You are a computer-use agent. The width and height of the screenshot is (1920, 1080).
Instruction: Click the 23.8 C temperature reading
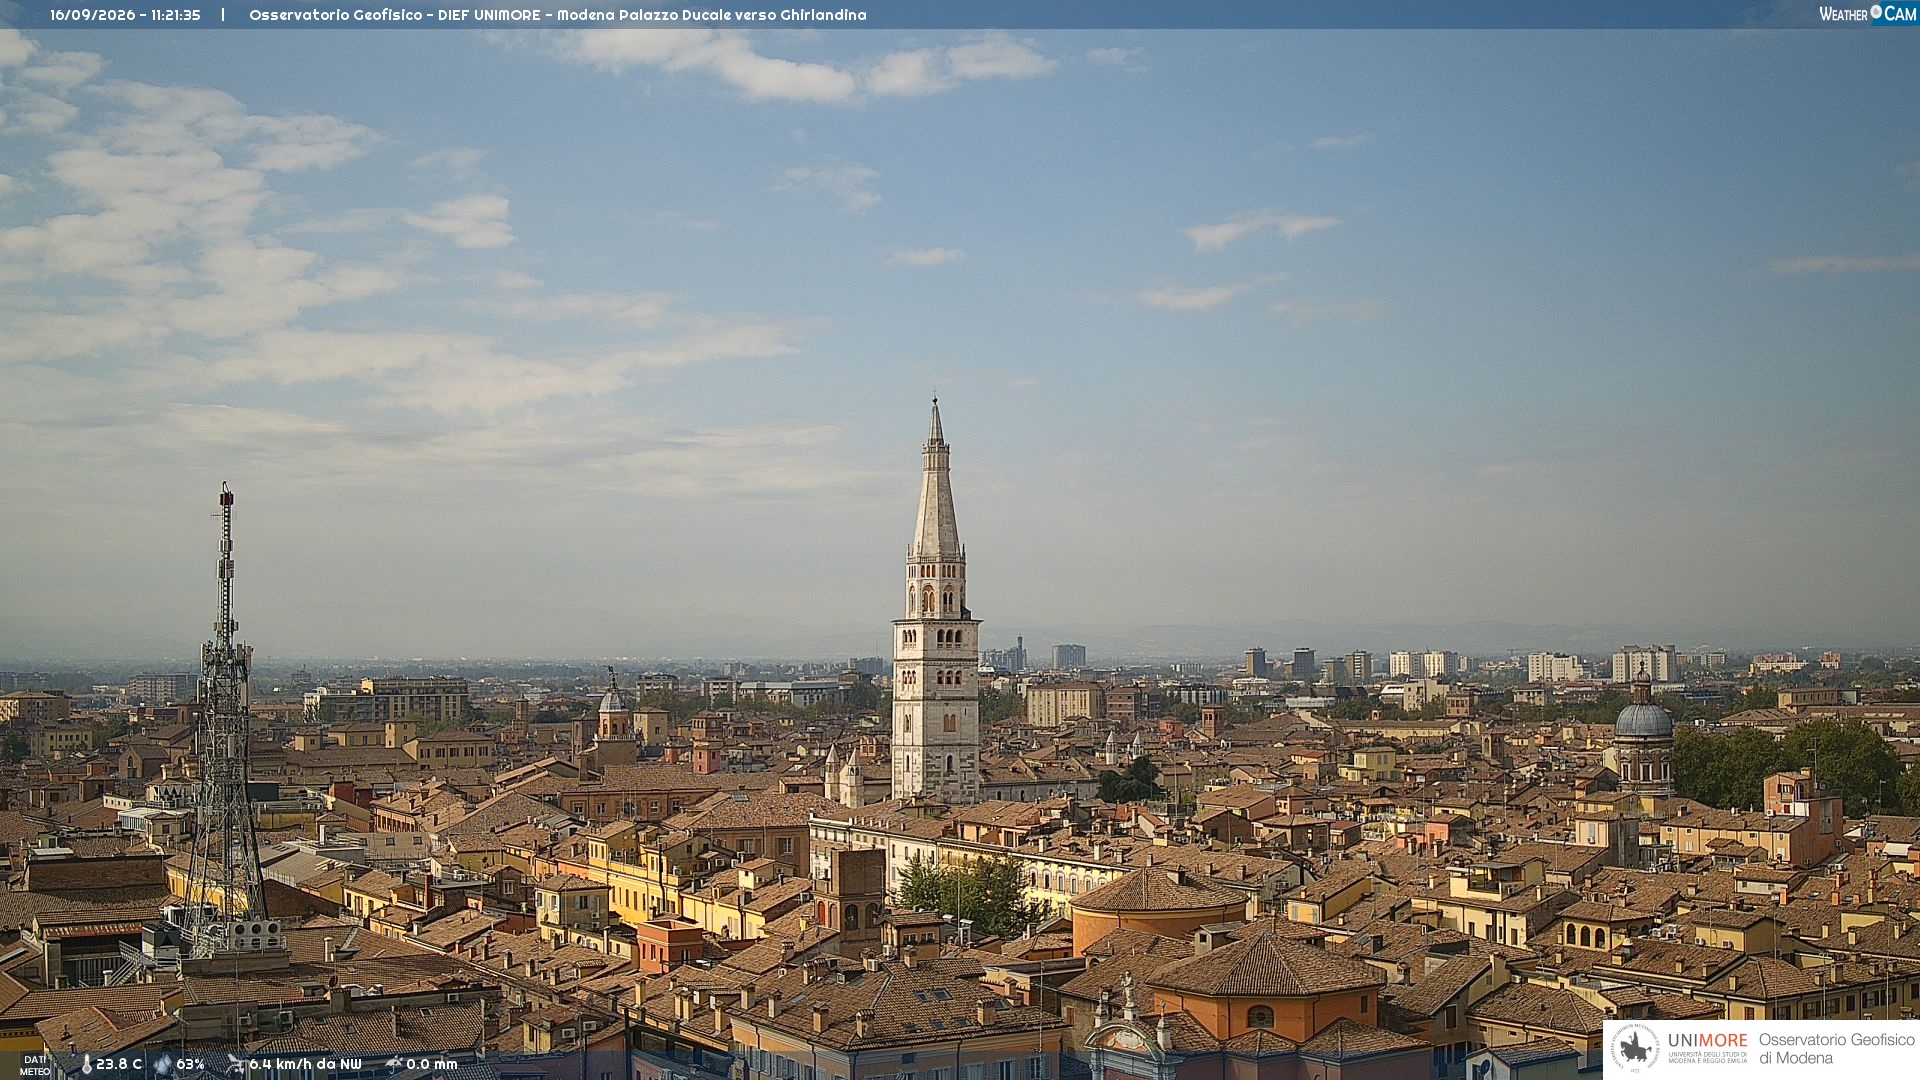[x=119, y=1064]
